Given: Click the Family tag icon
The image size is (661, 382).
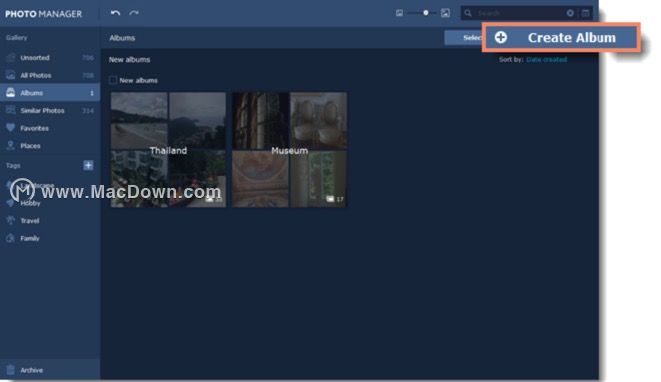Looking at the screenshot, I should click(11, 238).
